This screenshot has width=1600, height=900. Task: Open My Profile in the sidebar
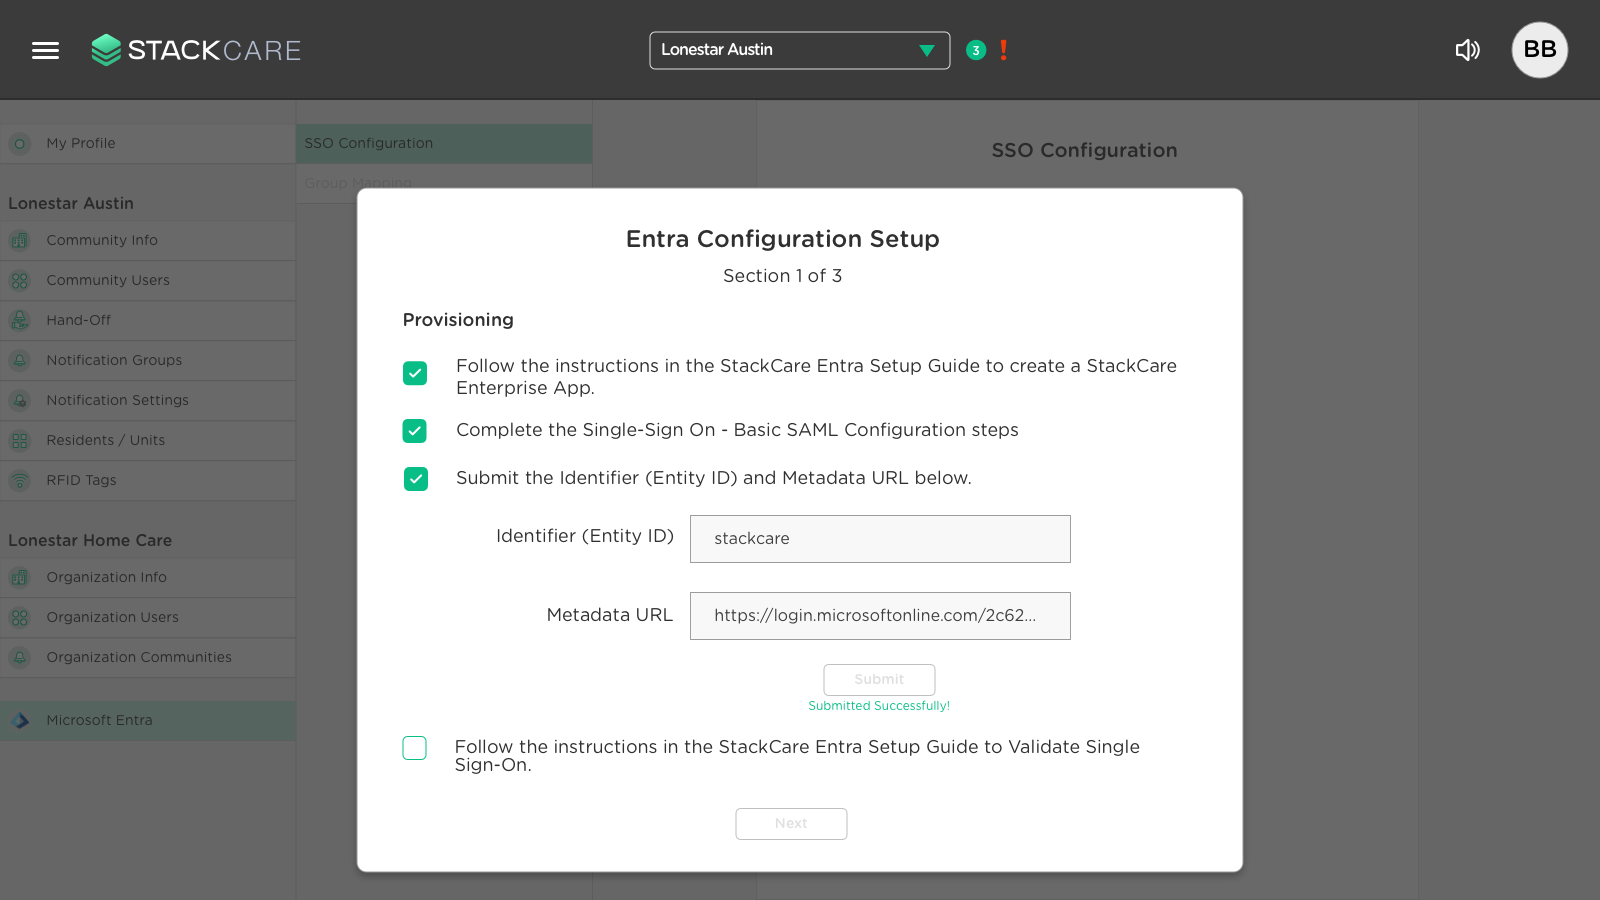click(x=148, y=144)
